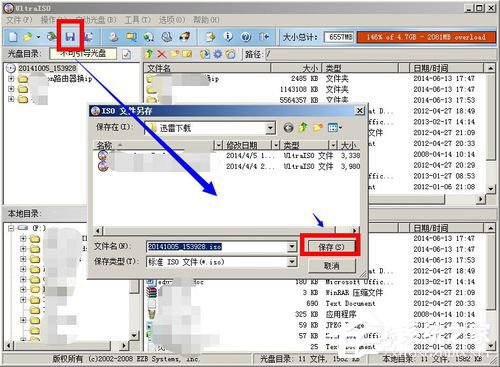Click the 取消 button

(x=332, y=266)
